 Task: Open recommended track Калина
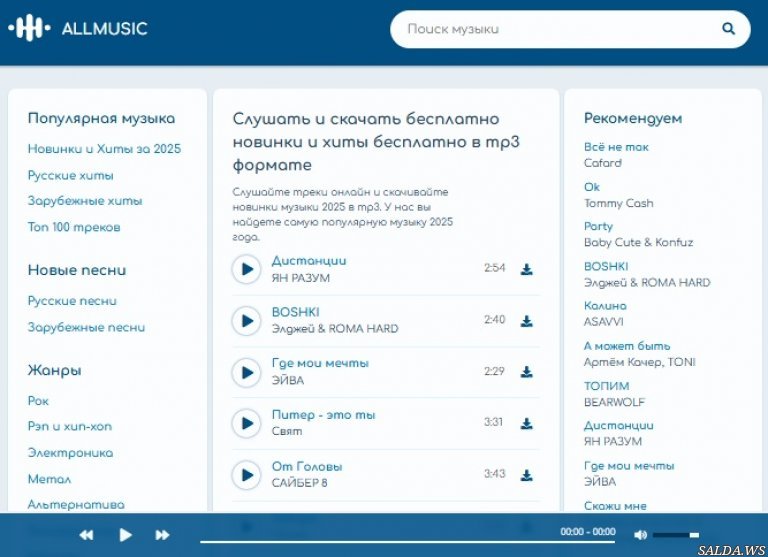pyautogui.click(x=605, y=306)
